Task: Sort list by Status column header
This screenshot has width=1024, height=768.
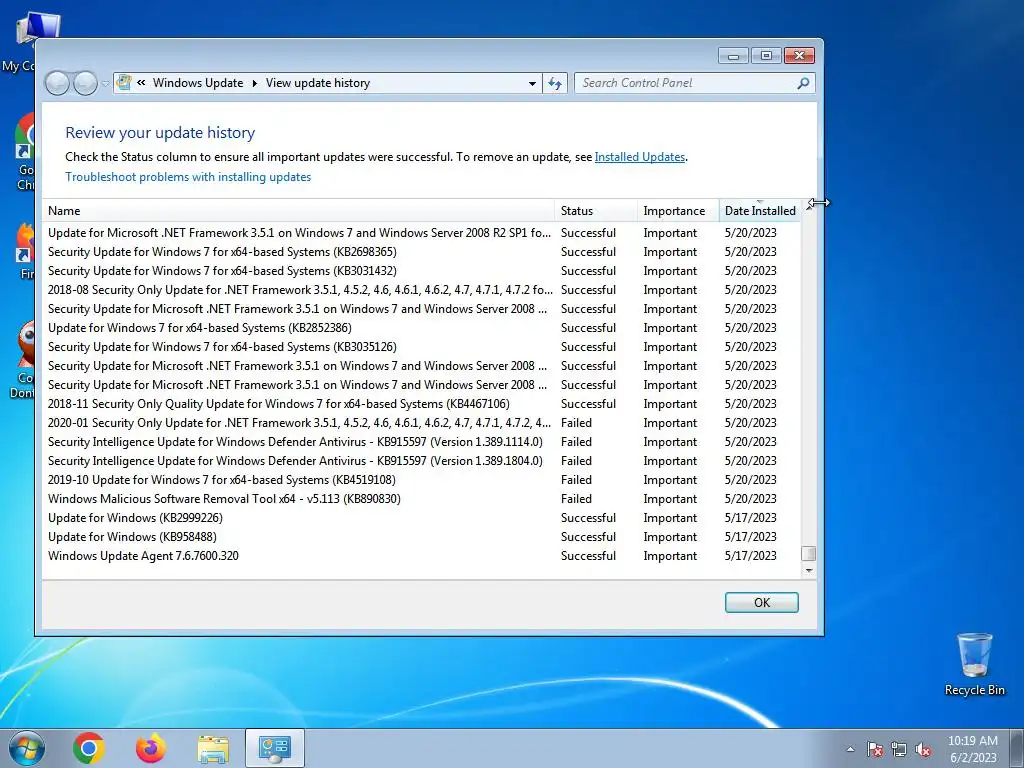Action: click(x=596, y=211)
